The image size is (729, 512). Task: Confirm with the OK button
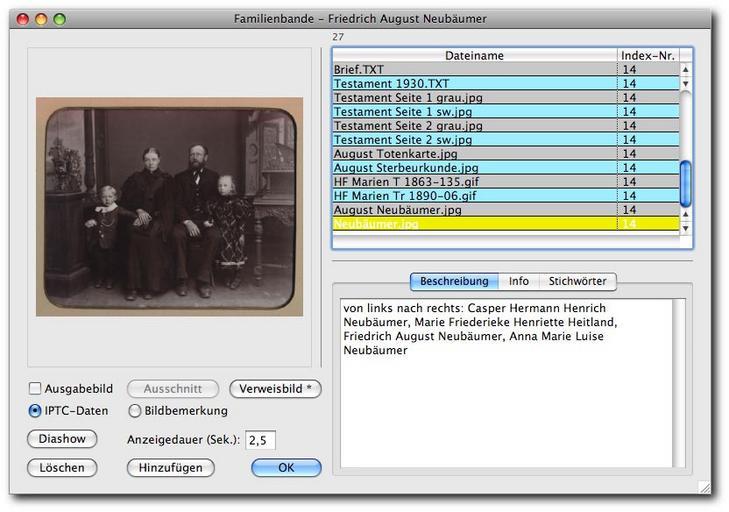pyautogui.click(x=286, y=468)
